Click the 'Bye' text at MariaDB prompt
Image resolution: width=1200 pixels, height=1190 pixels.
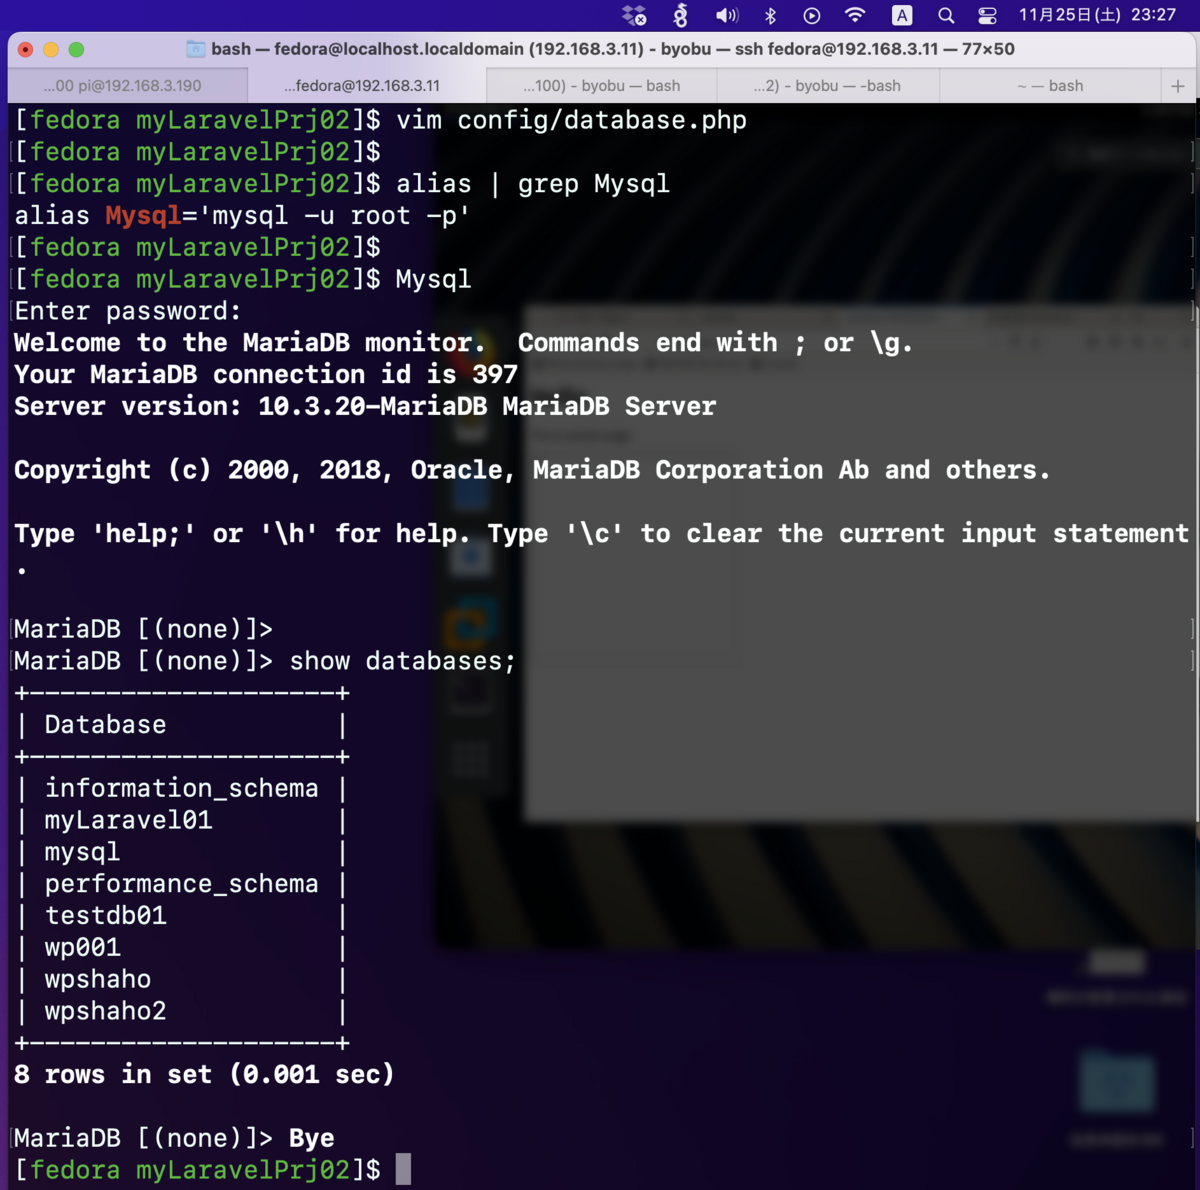311,1139
